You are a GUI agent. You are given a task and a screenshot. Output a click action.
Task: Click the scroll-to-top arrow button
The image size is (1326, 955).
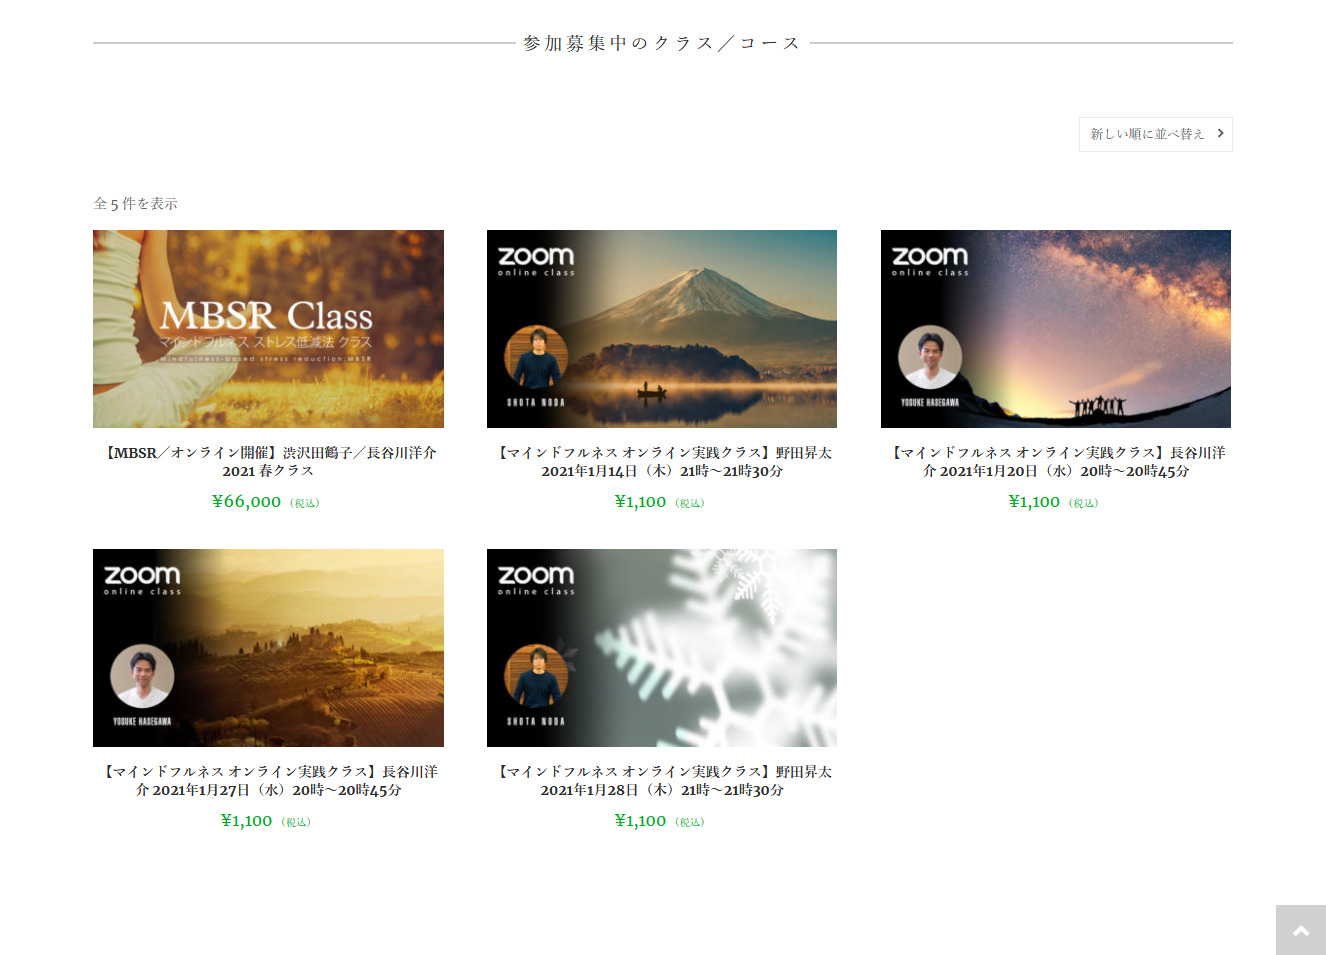point(1300,930)
